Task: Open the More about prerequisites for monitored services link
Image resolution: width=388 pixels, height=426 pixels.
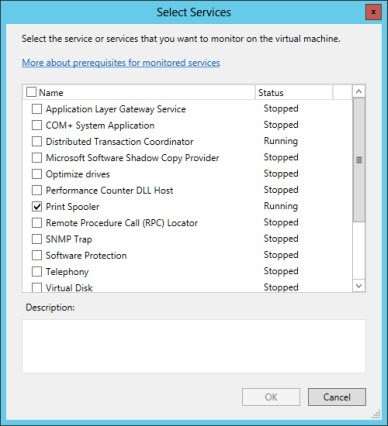Action: [121, 63]
